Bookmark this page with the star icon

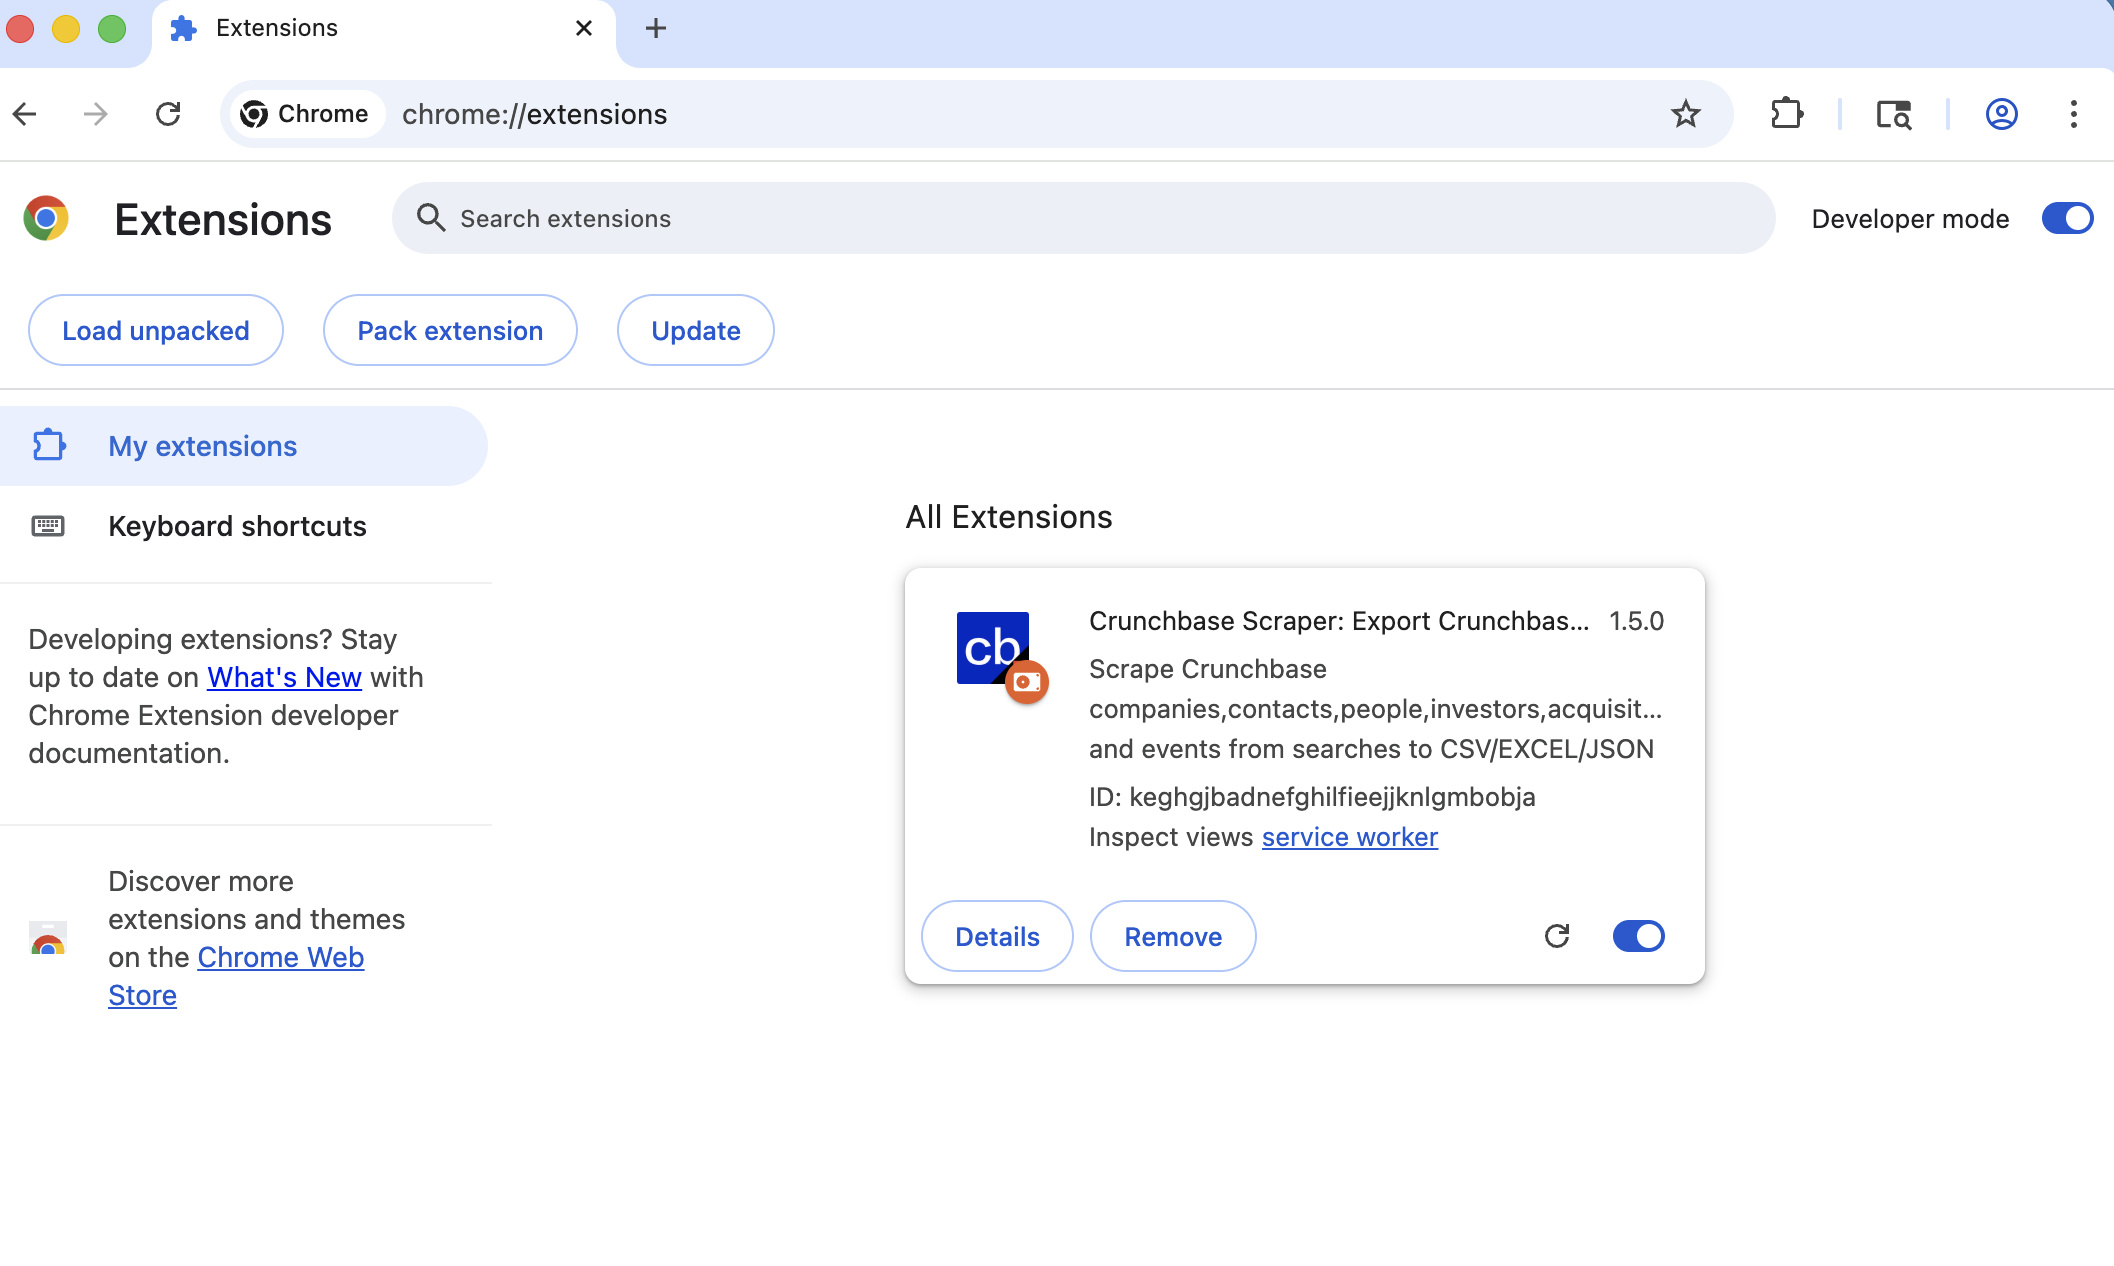point(1686,114)
